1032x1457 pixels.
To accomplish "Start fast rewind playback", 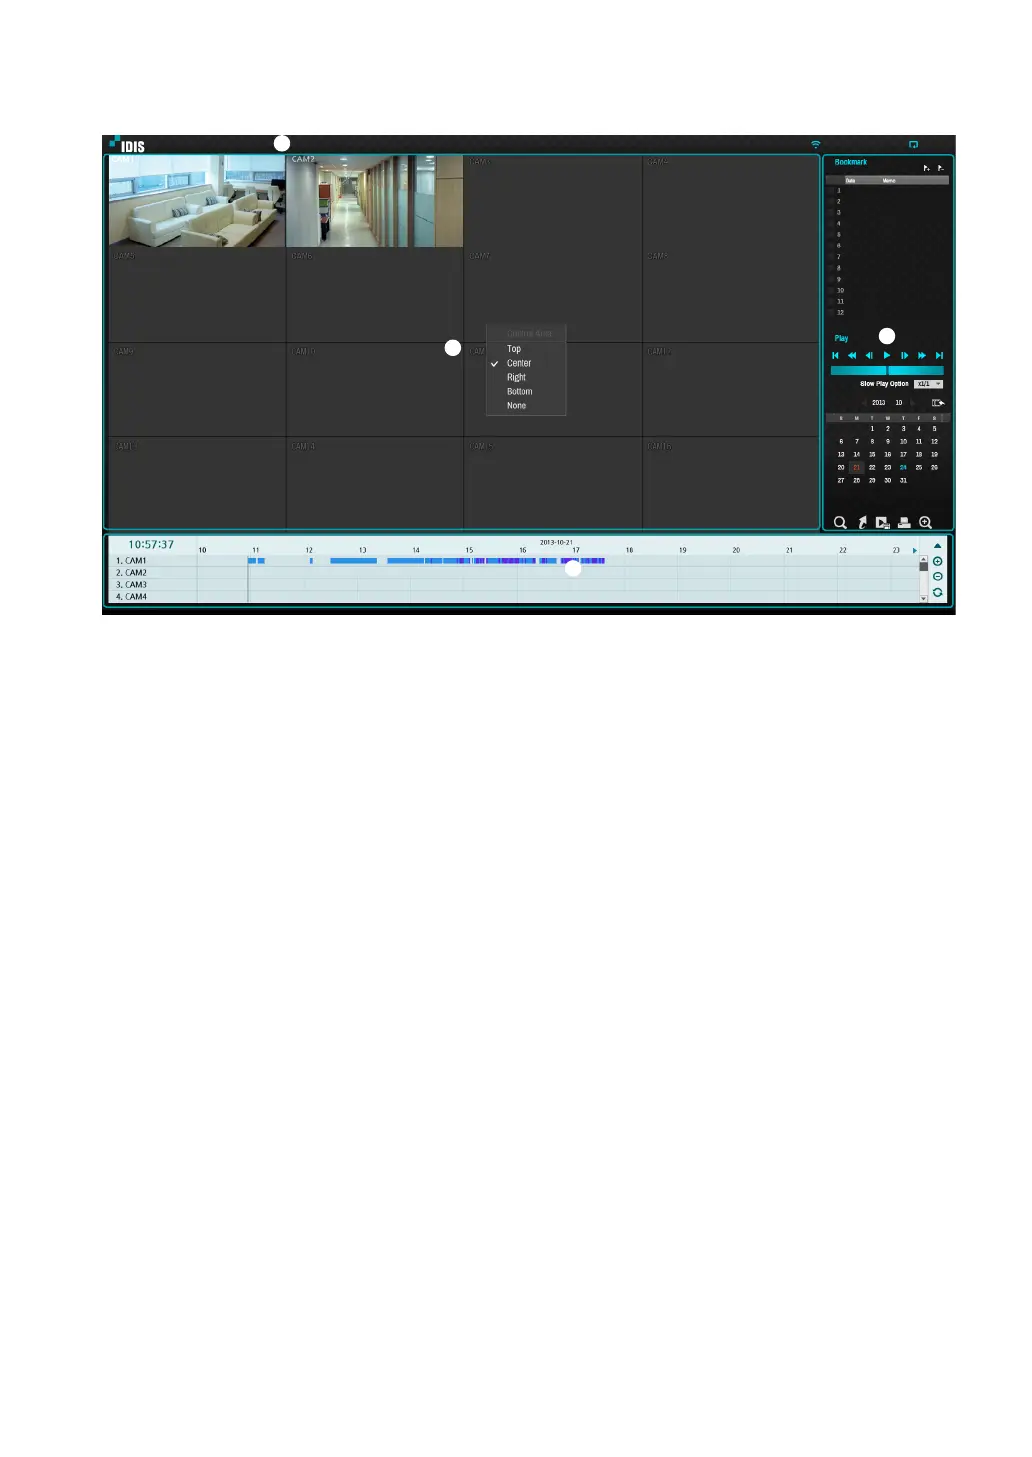I will pos(852,356).
